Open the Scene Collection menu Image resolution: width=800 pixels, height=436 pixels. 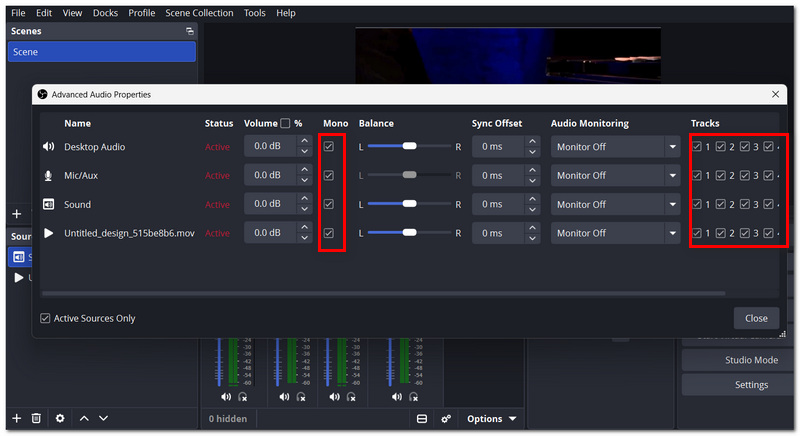(199, 13)
